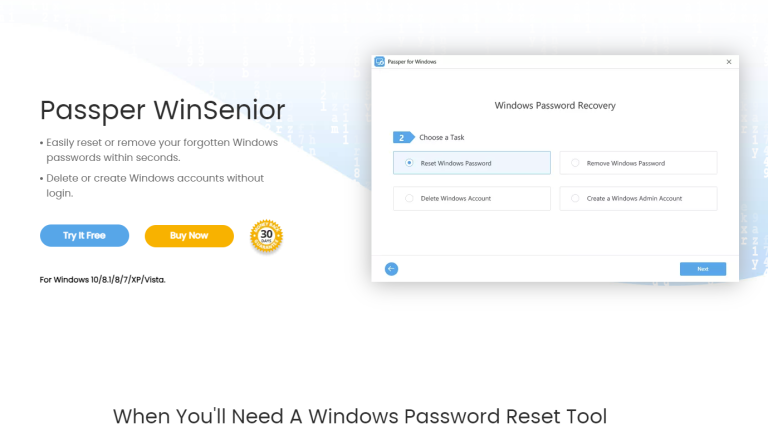The height and width of the screenshot is (435, 768).
Task: Click the Passper WinSenior heading
Action: [x=163, y=110]
